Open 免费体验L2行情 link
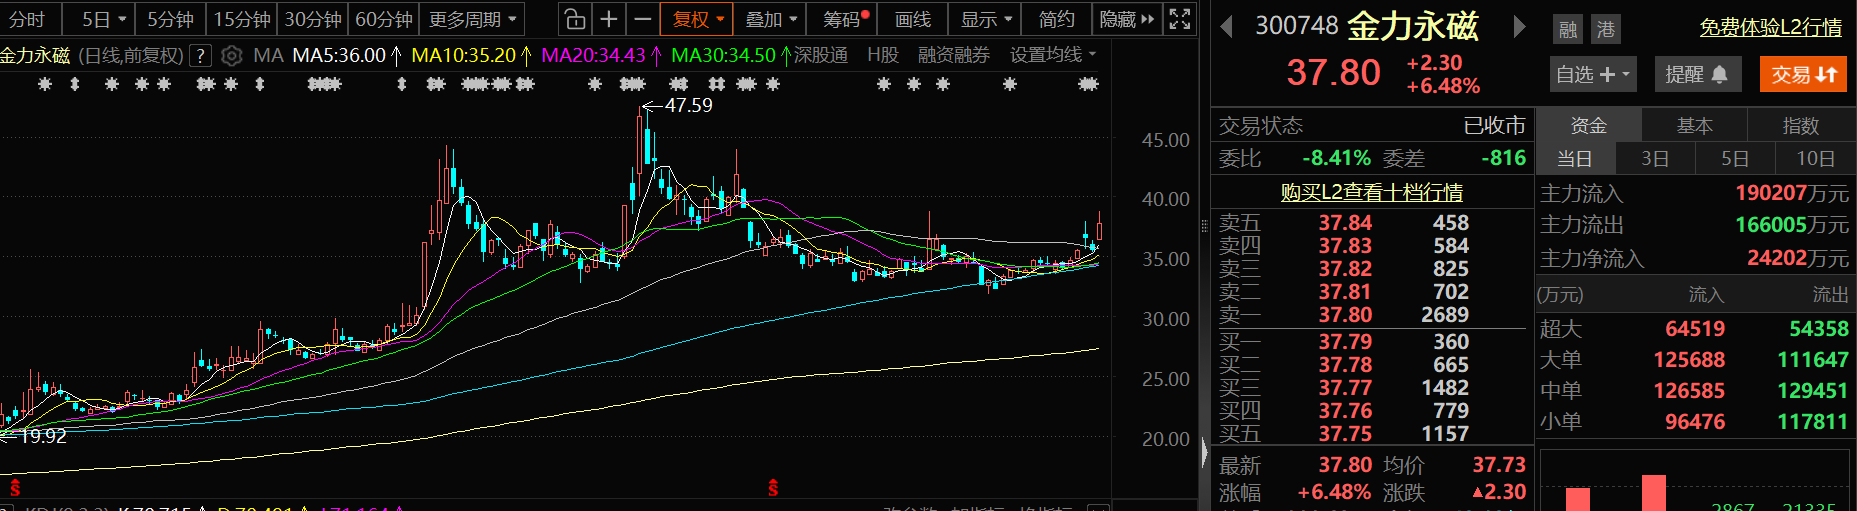The width and height of the screenshot is (1857, 511). [1770, 28]
